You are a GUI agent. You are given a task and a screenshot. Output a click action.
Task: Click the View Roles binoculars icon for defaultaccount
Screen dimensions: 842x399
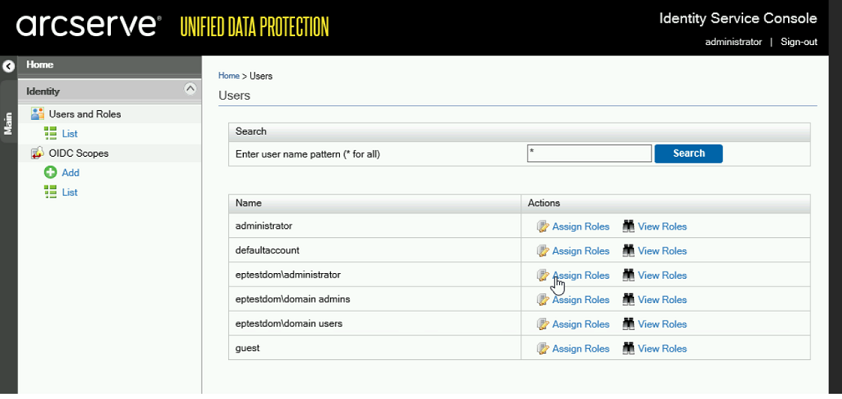[x=629, y=251]
